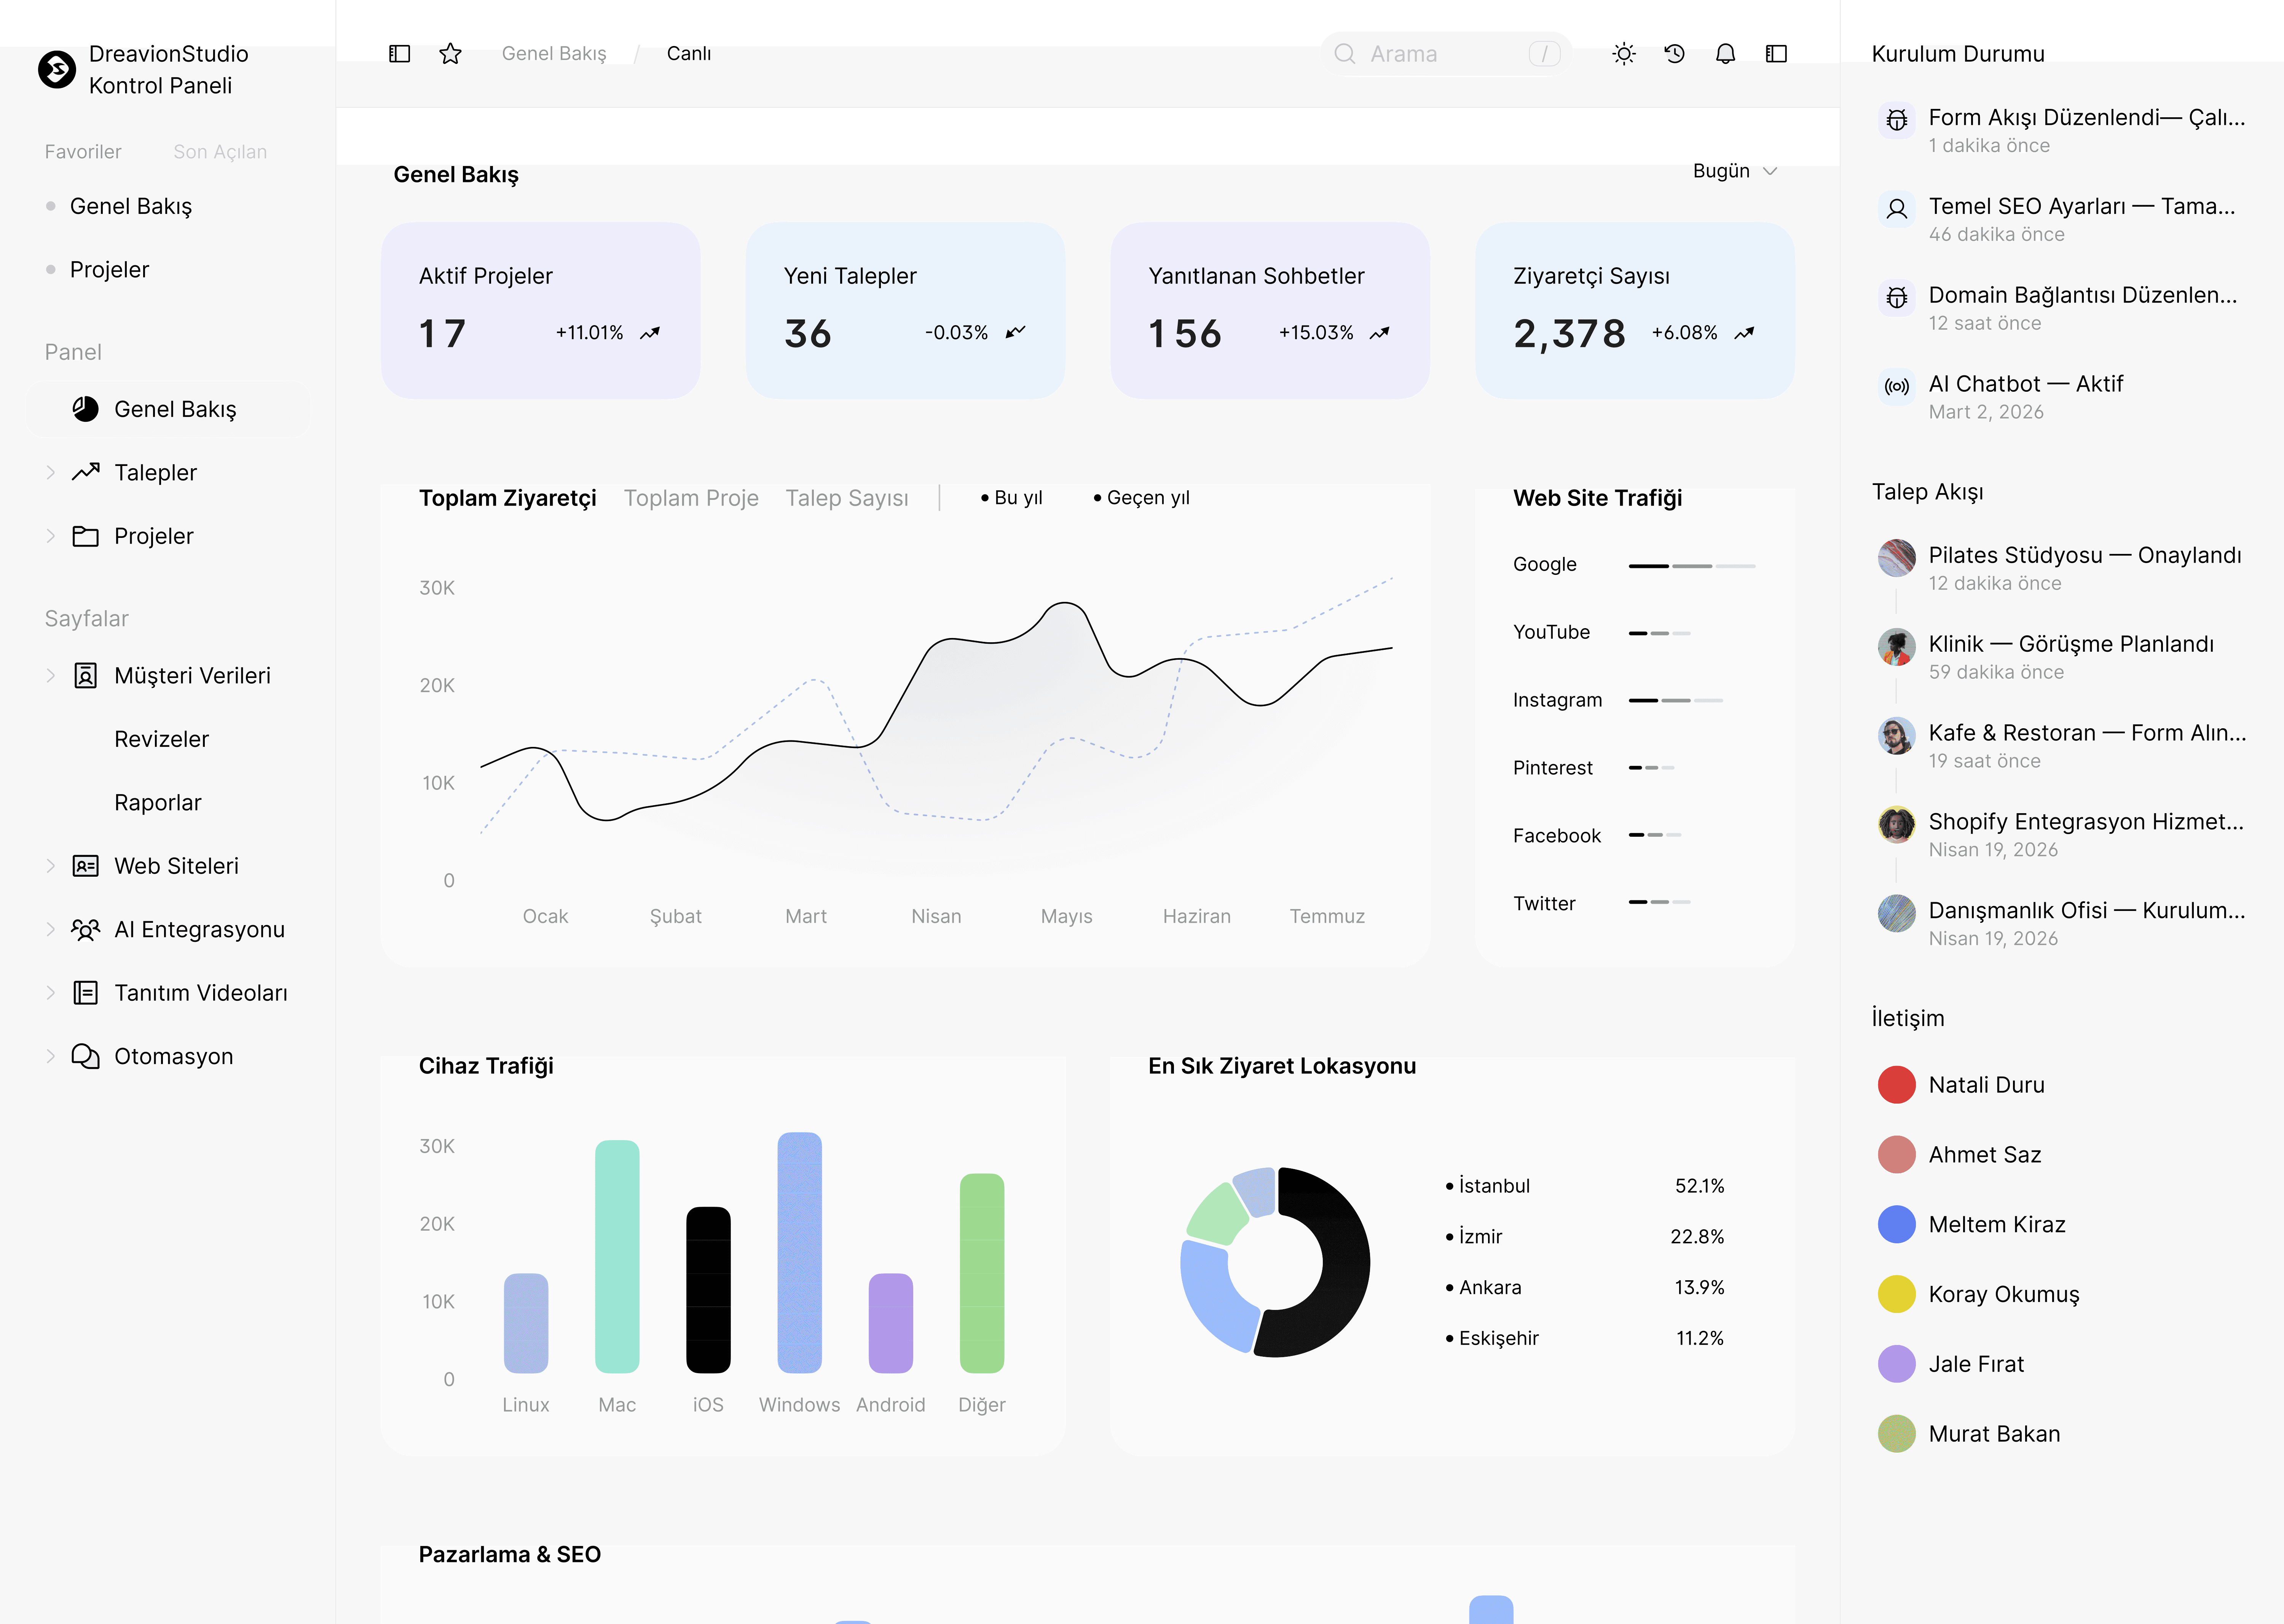This screenshot has height=1624, width=2284.
Task: Click the star favorite icon
Action: pos(450,54)
